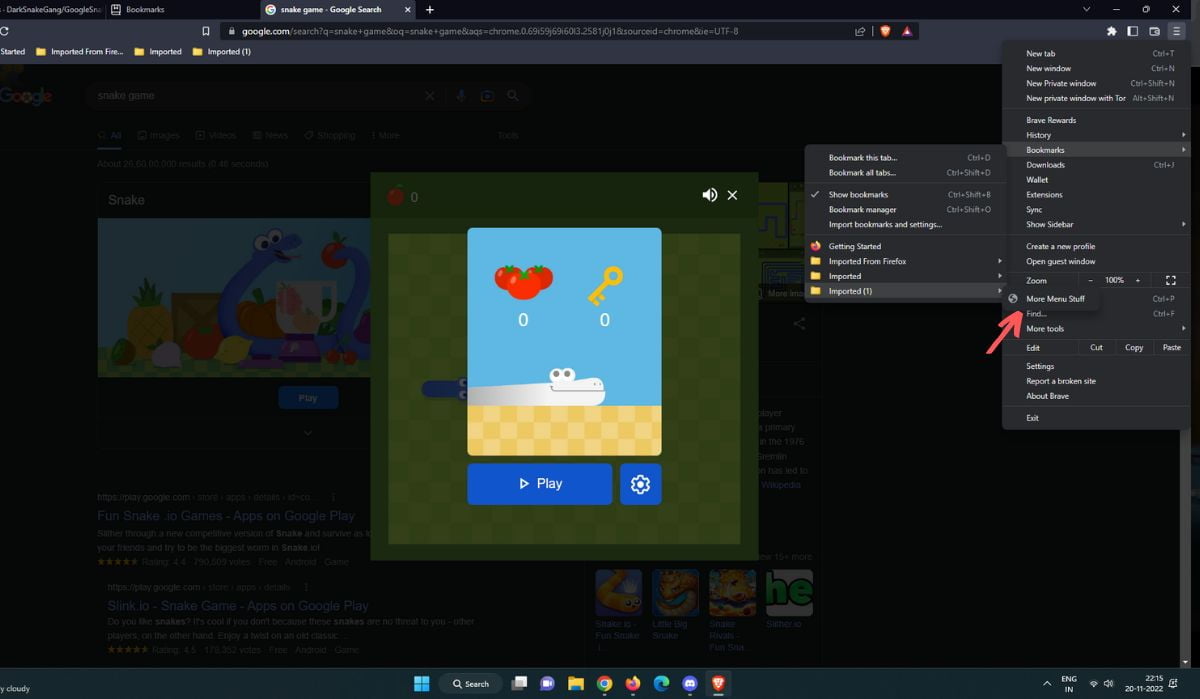This screenshot has width=1200, height=699.
Task: Open the Extensions puzzle icon
Action: coord(1111,31)
